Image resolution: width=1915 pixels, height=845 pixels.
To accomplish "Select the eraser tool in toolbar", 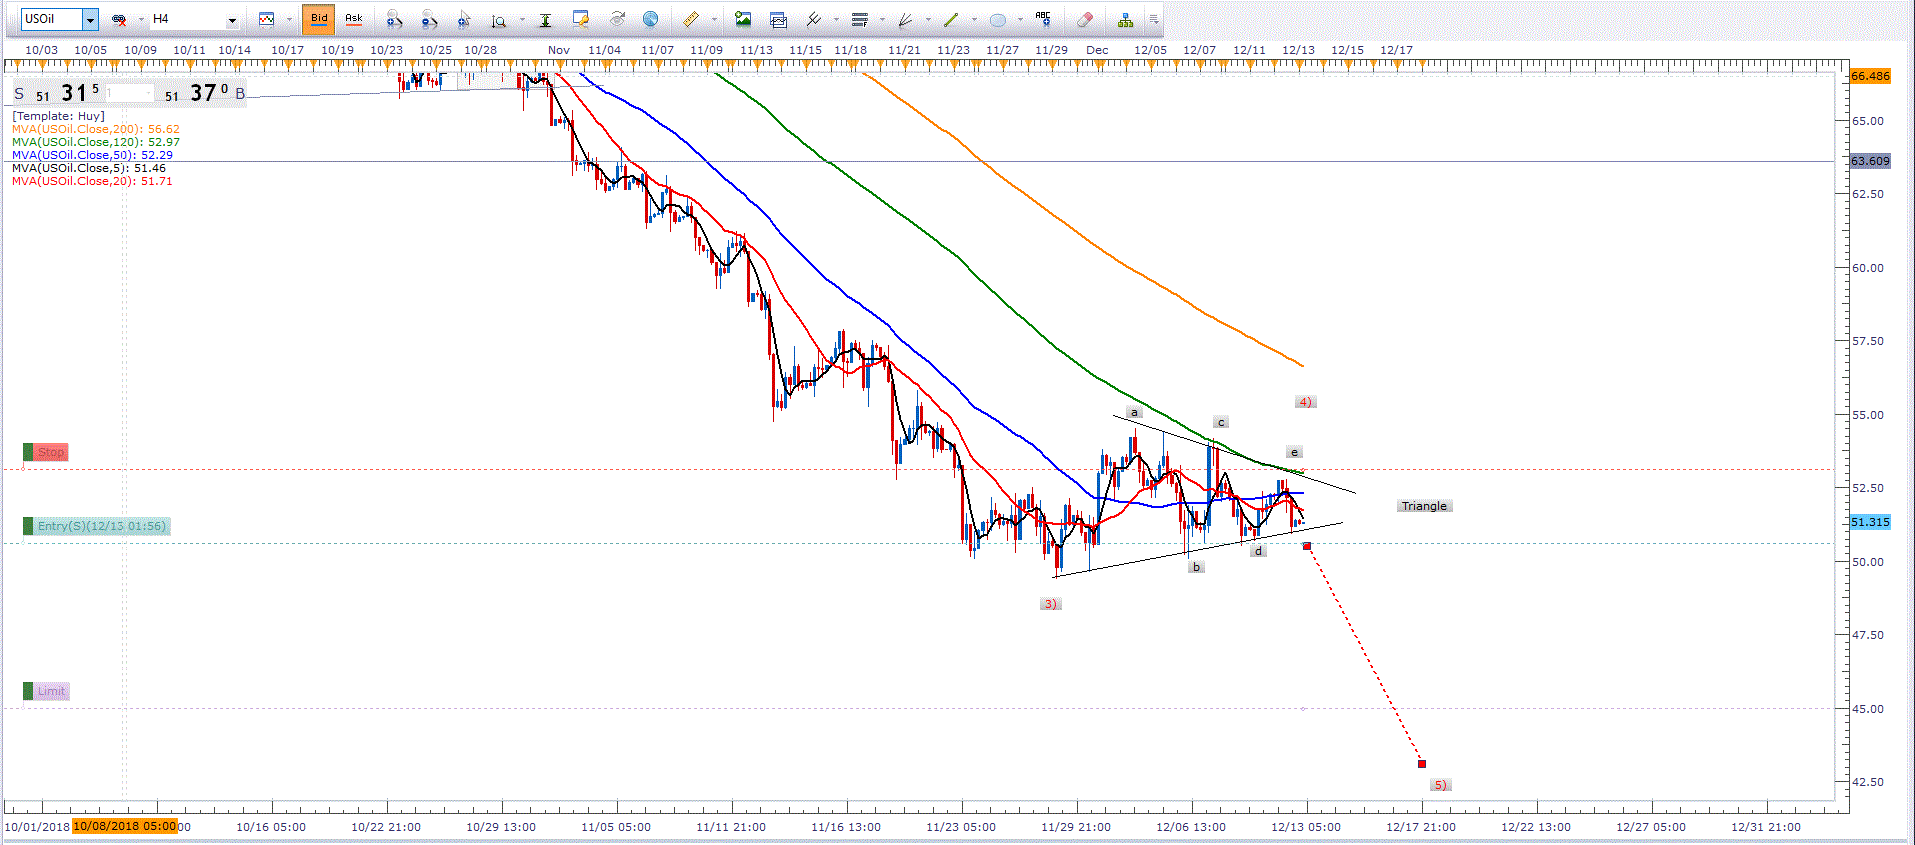I will [x=1084, y=19].
